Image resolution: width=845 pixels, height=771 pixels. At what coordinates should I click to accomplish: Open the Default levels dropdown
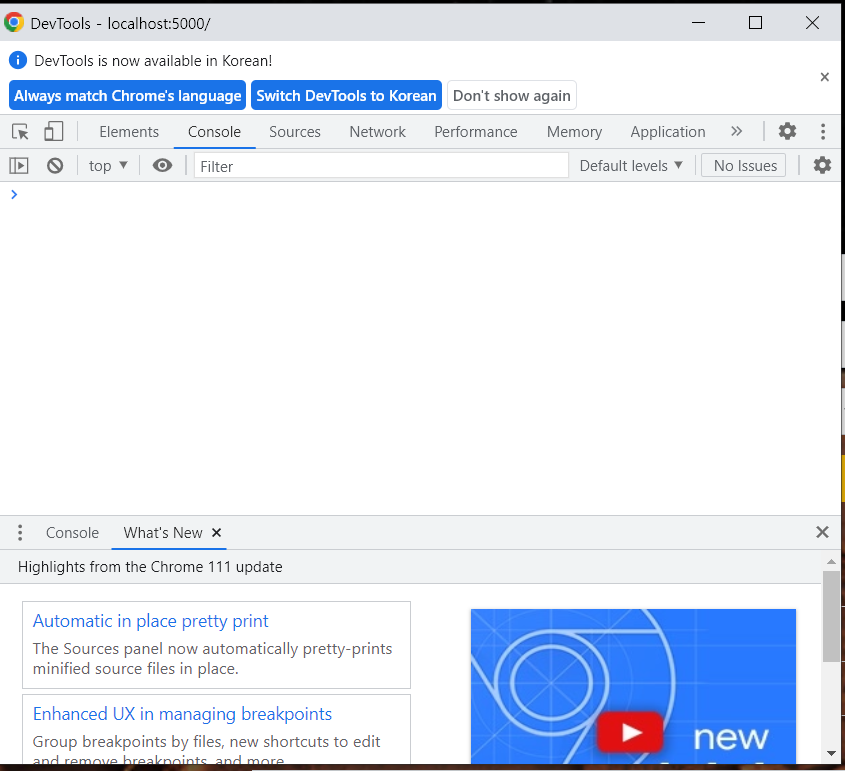[x=631, y=166]
